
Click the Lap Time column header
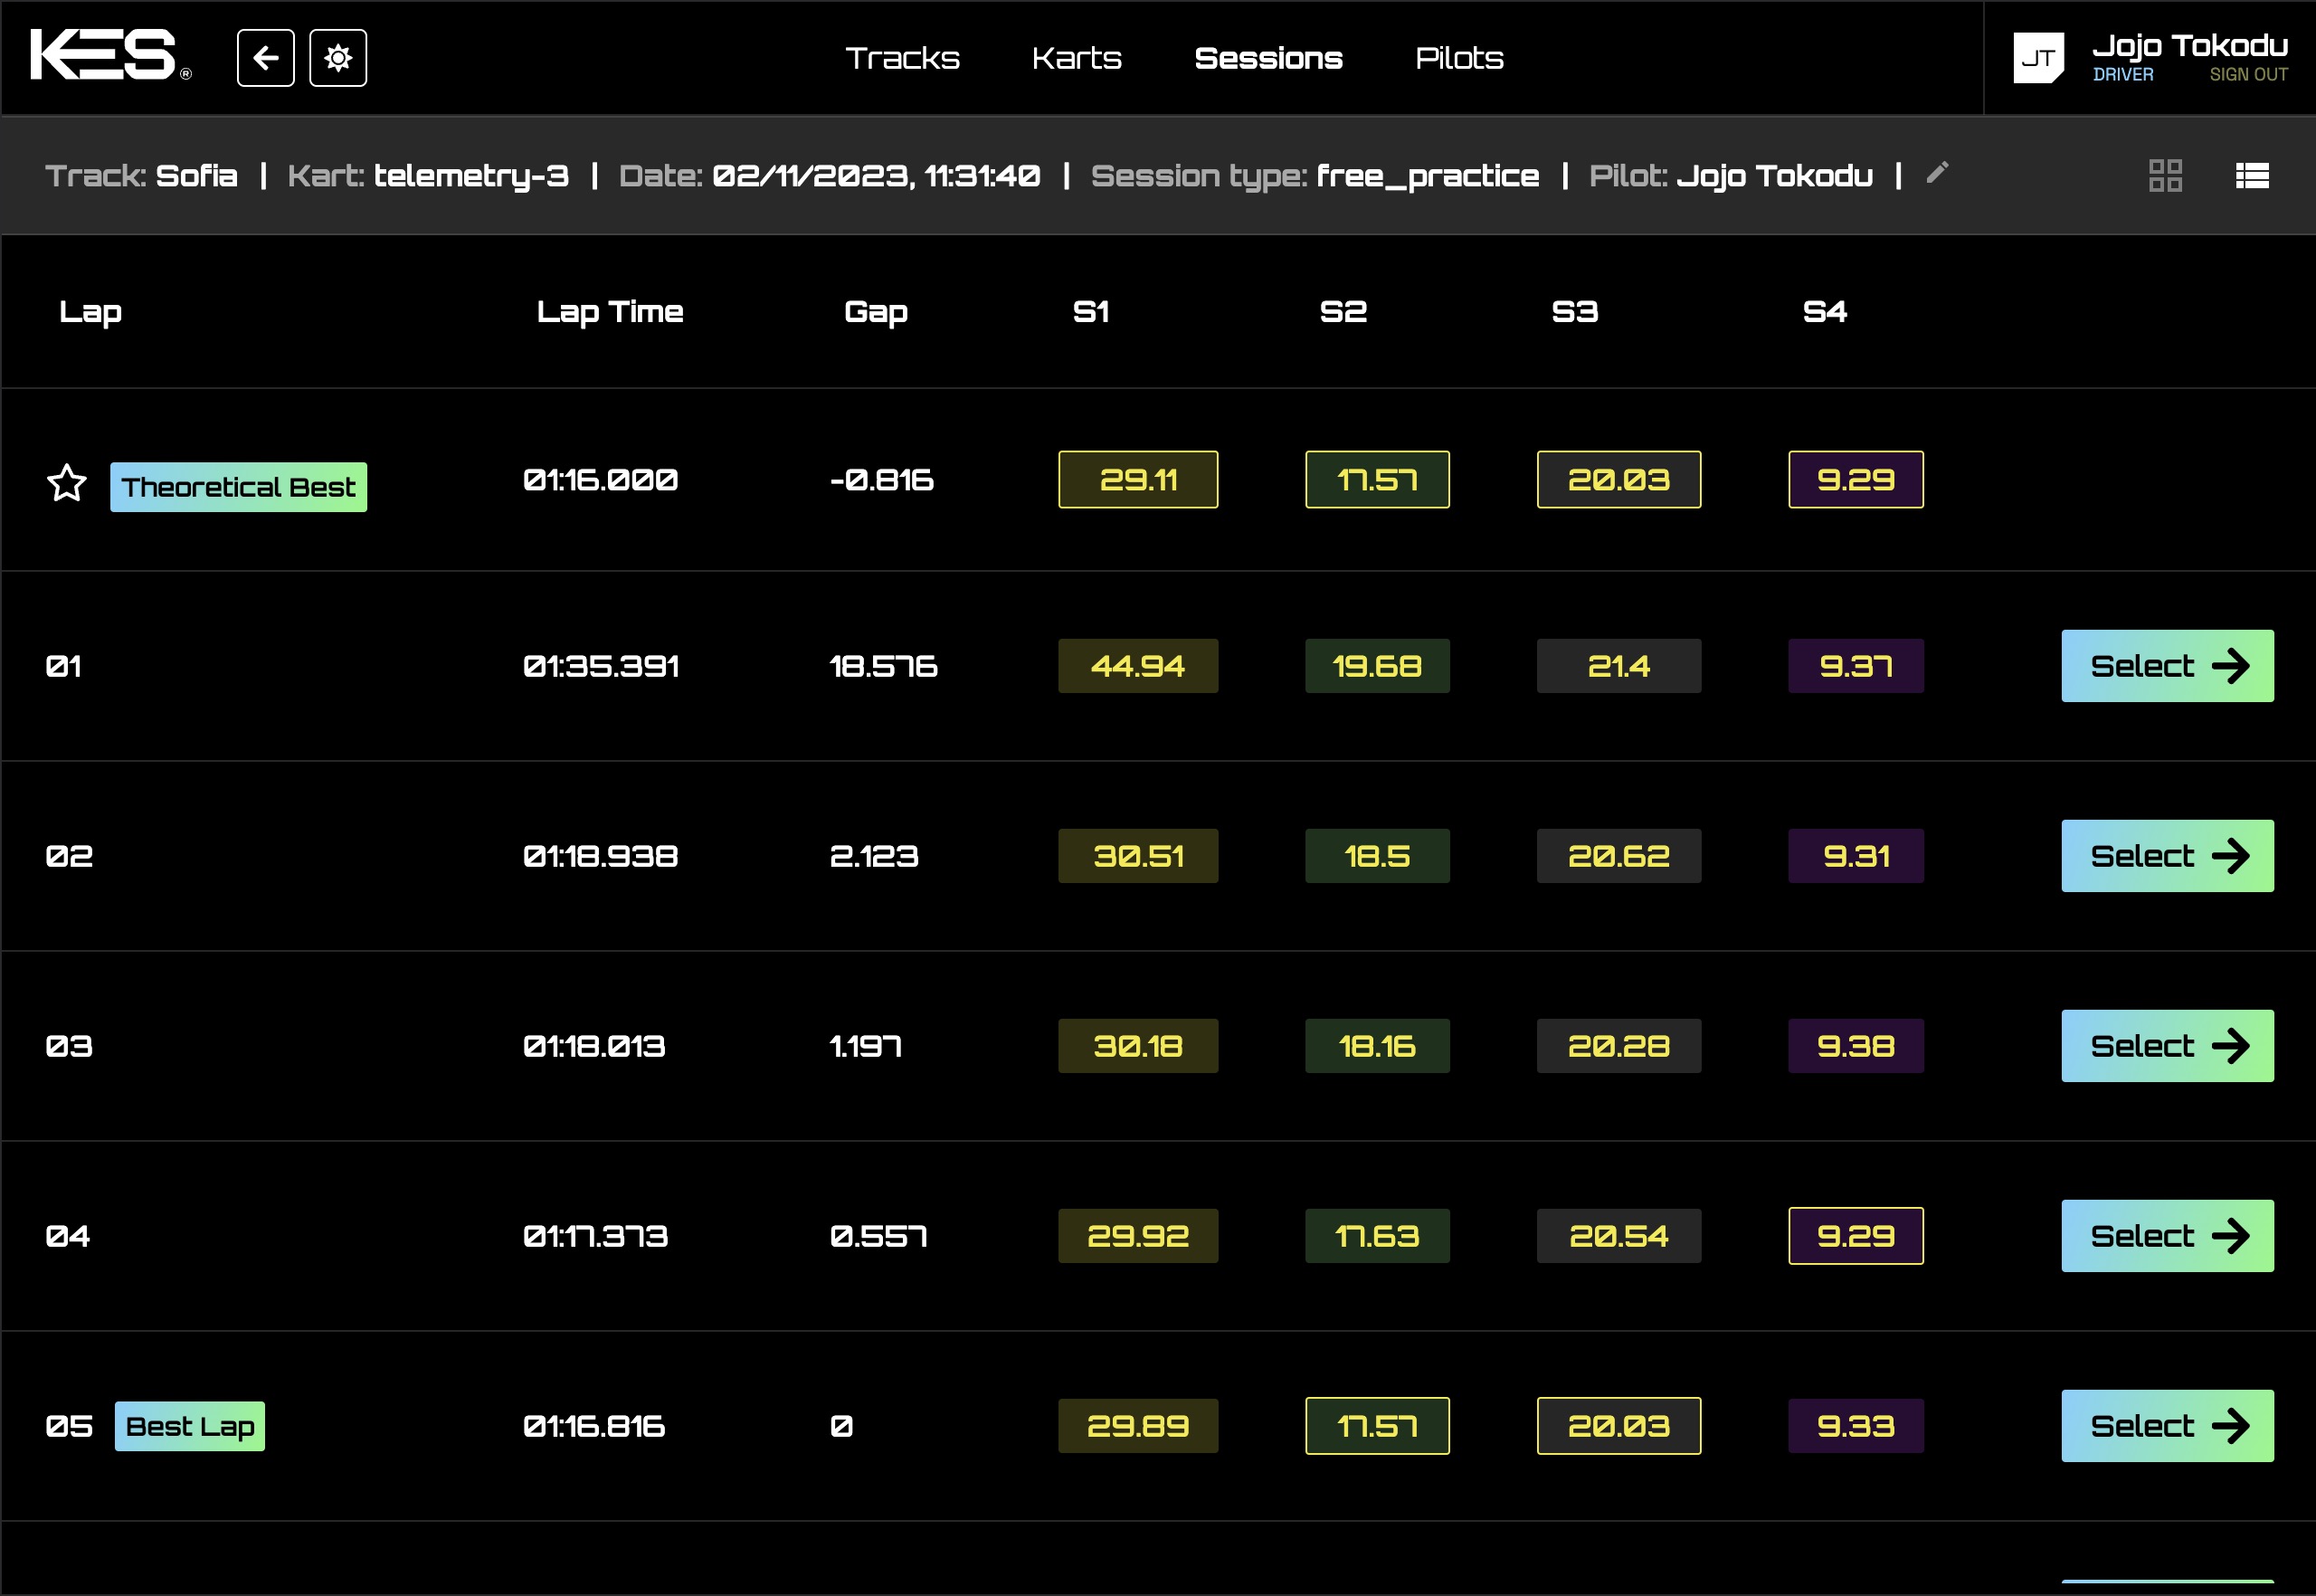coord(610,312)
